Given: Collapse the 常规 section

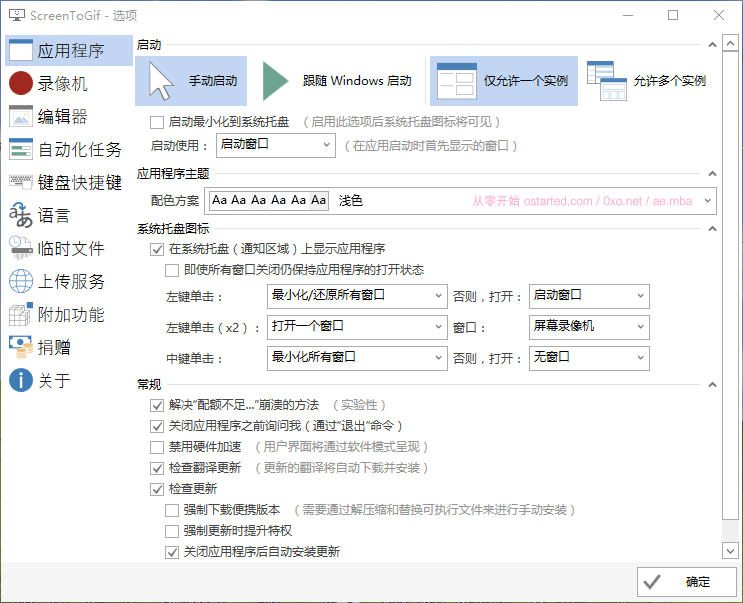Looking at the screenshot, I should 712,385.
